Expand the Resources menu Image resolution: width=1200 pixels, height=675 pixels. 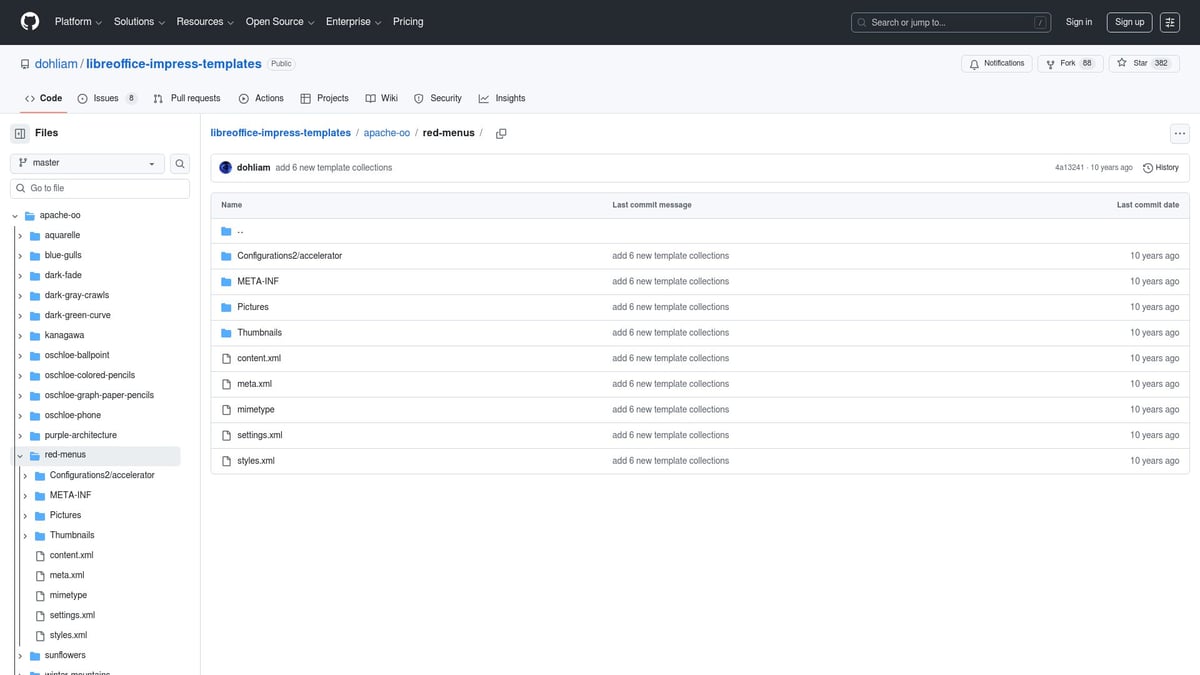pos(205,21)
